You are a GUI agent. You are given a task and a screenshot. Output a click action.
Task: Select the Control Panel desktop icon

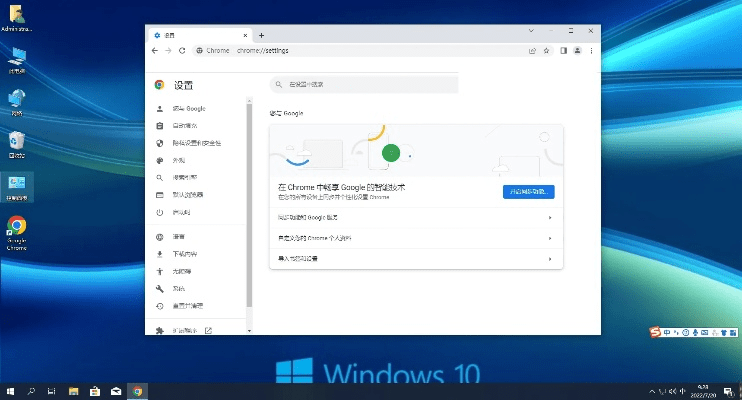(17, 187)
